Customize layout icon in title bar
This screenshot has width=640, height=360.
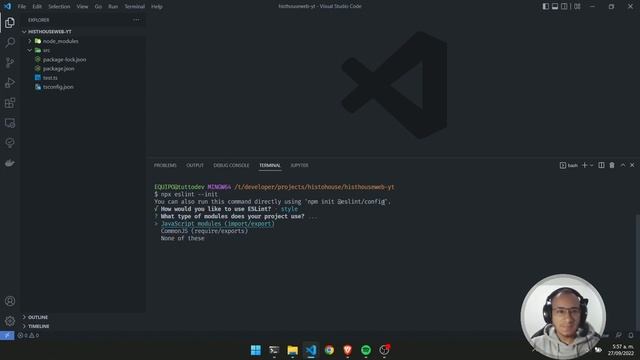point(577,7)
